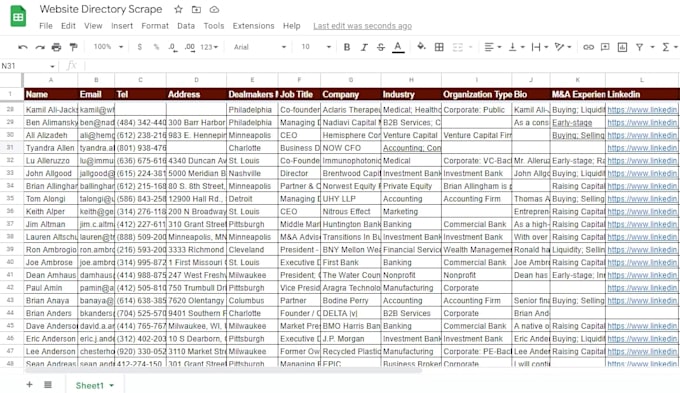
Task: Open the Edit menu
Action: click(68, 26)
